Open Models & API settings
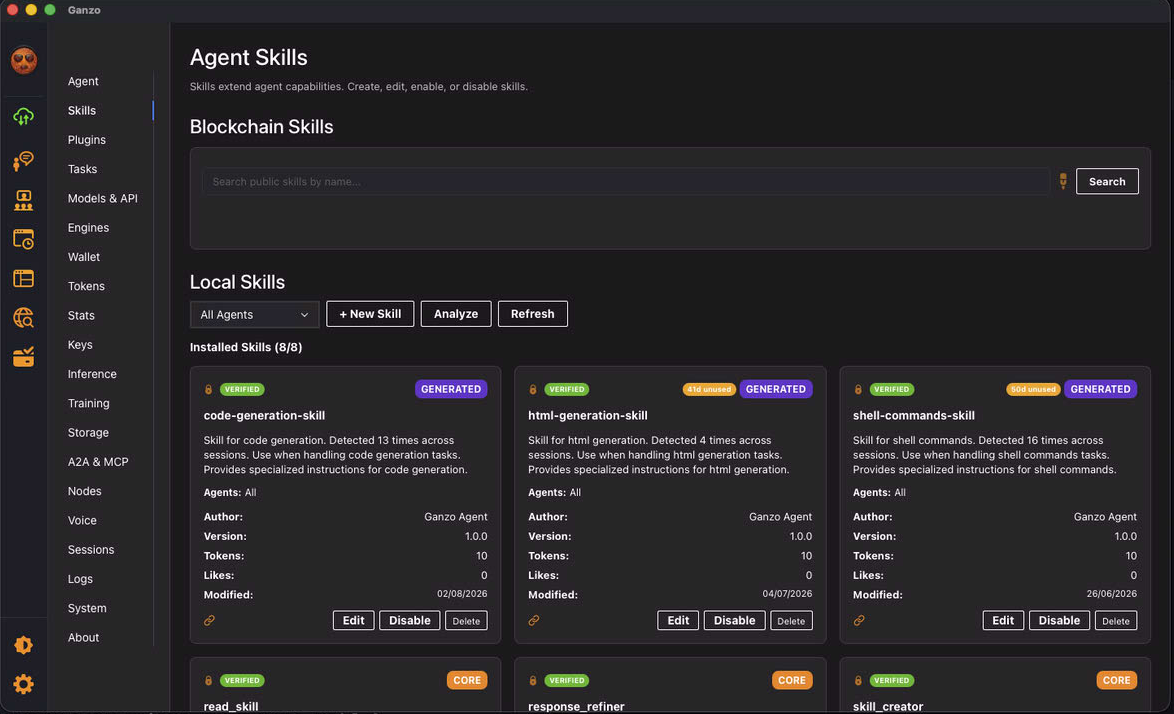The width and height of the screenshot is (1174, 714). [x=103, y=198]
